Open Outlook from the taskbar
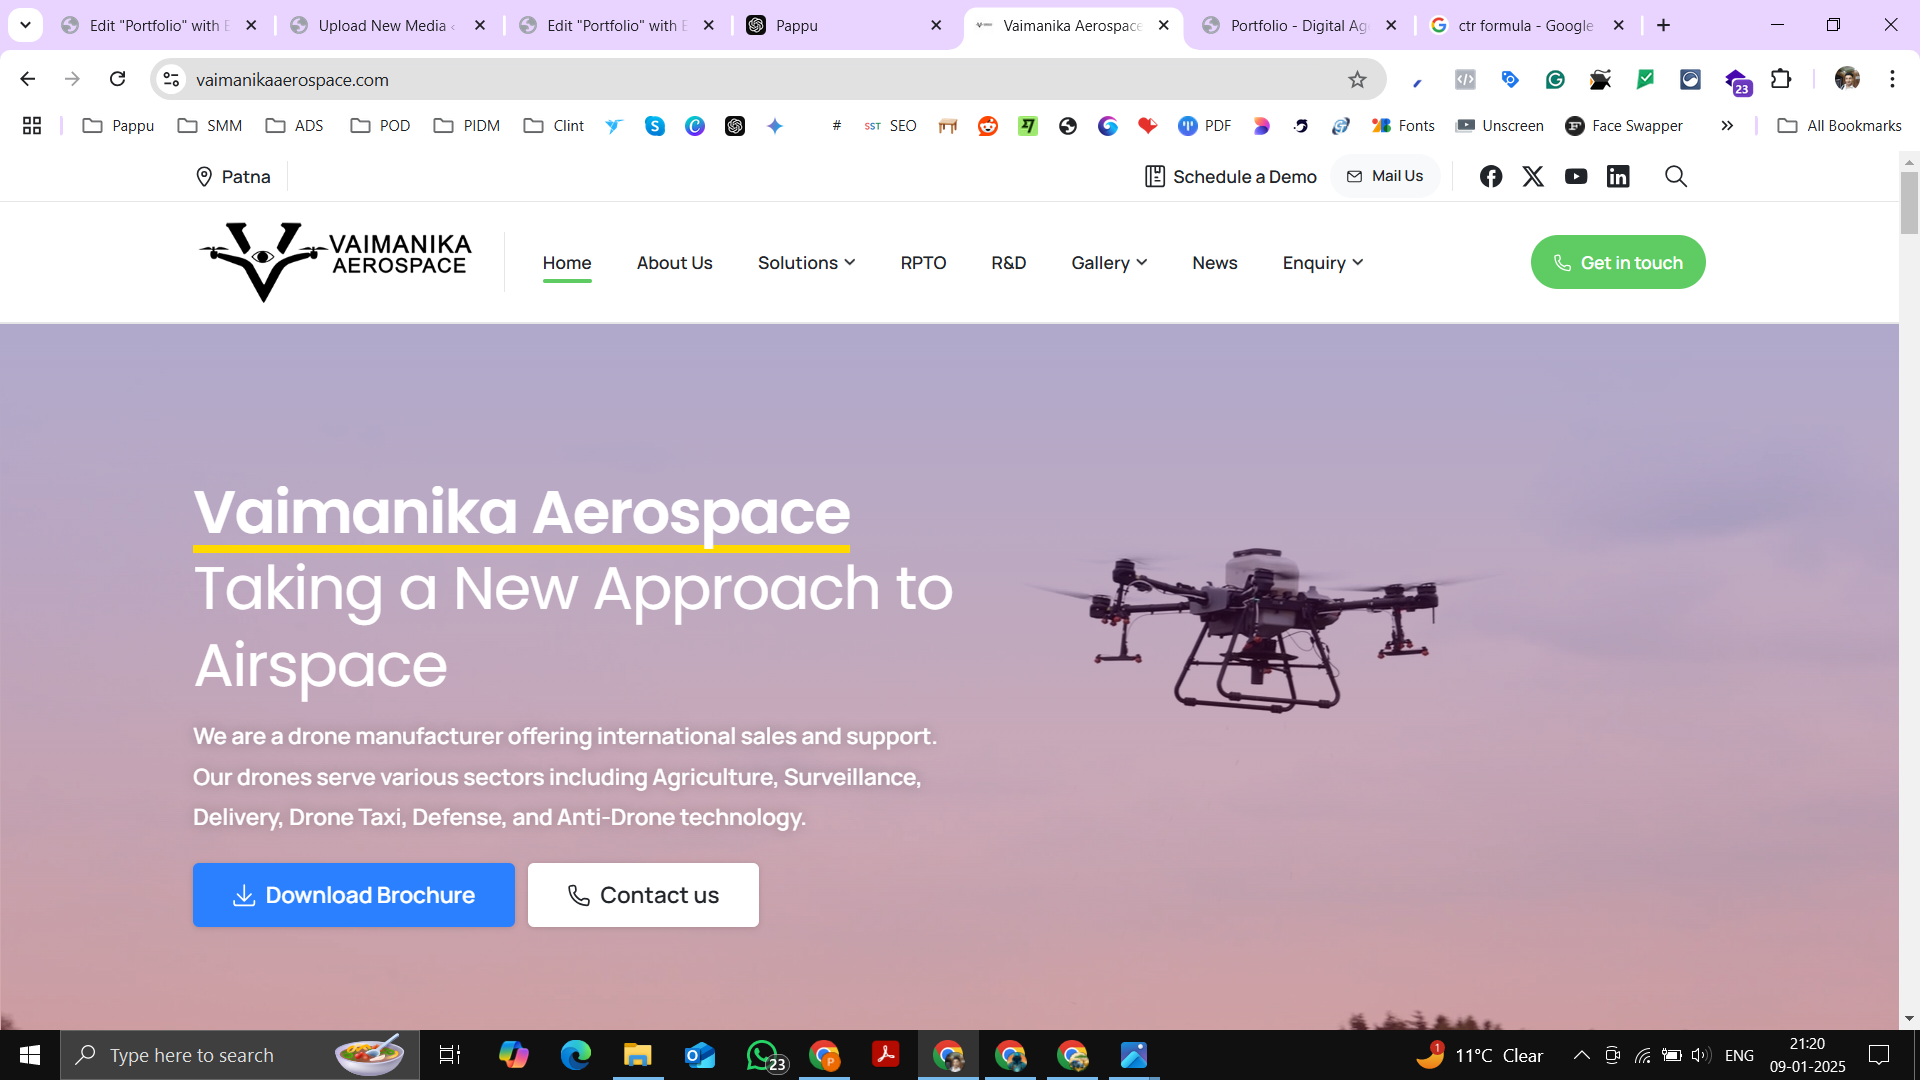The image size is (1920, 1080). click(700, 1055)
